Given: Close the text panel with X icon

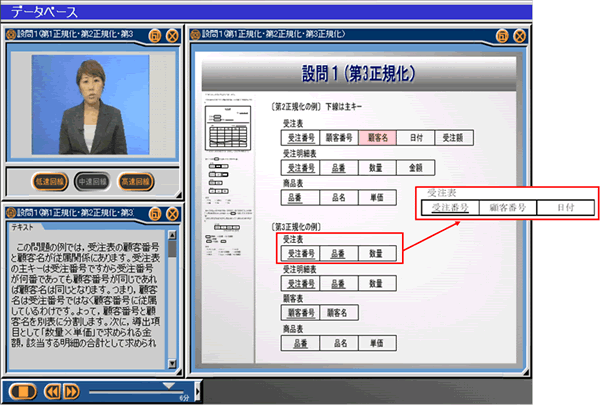Looking at the screenshot, I should click(x=171, y=213).
